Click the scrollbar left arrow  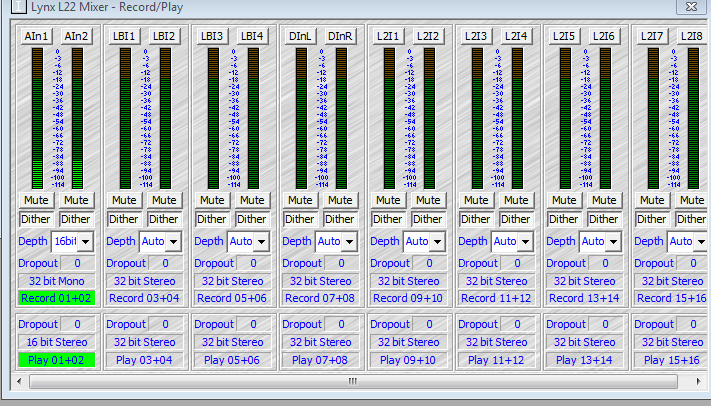pos(19,382)
